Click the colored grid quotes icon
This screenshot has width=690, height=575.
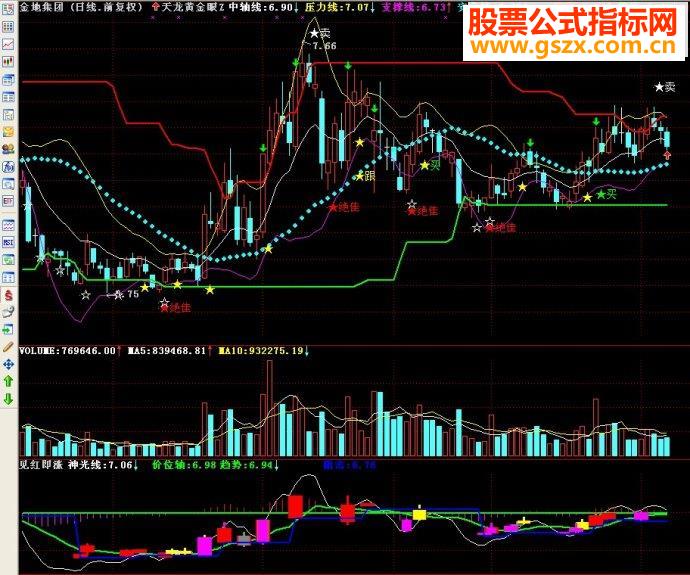[8, 27]
